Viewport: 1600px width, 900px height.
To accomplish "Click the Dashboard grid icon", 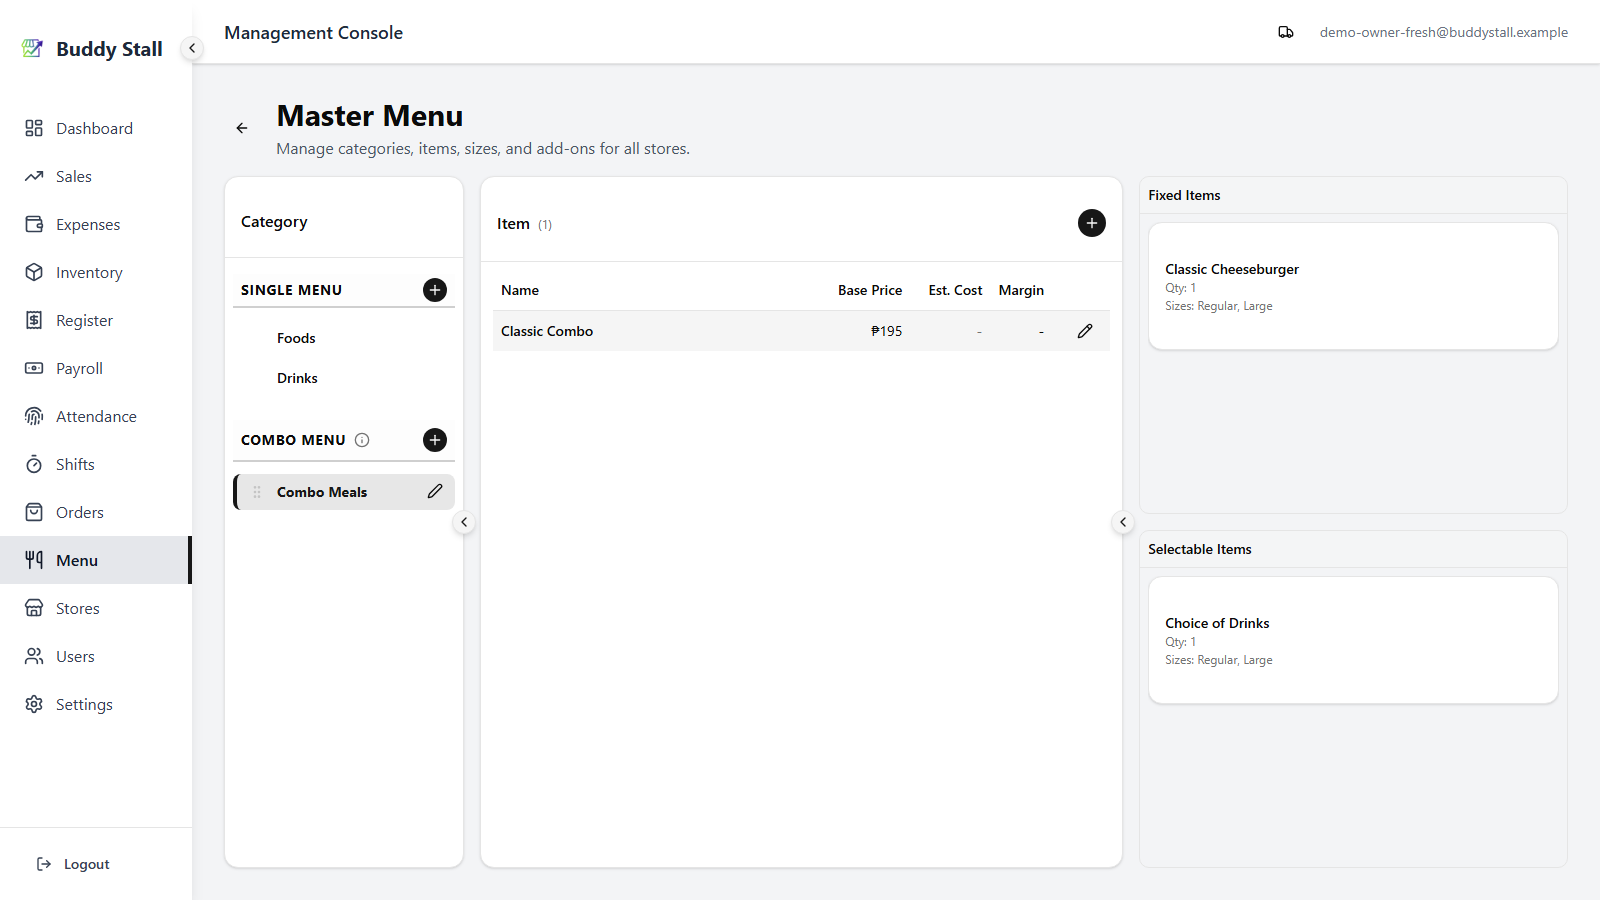I will (x=34, y=128).
